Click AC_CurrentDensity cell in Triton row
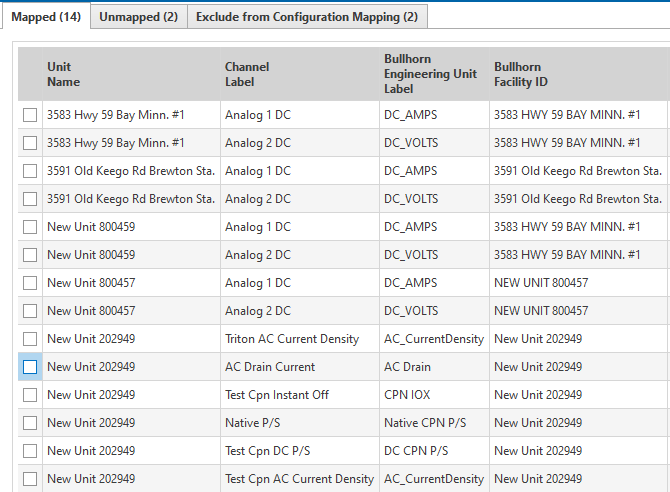Screen dimensions: 670x492 [434, 339]
